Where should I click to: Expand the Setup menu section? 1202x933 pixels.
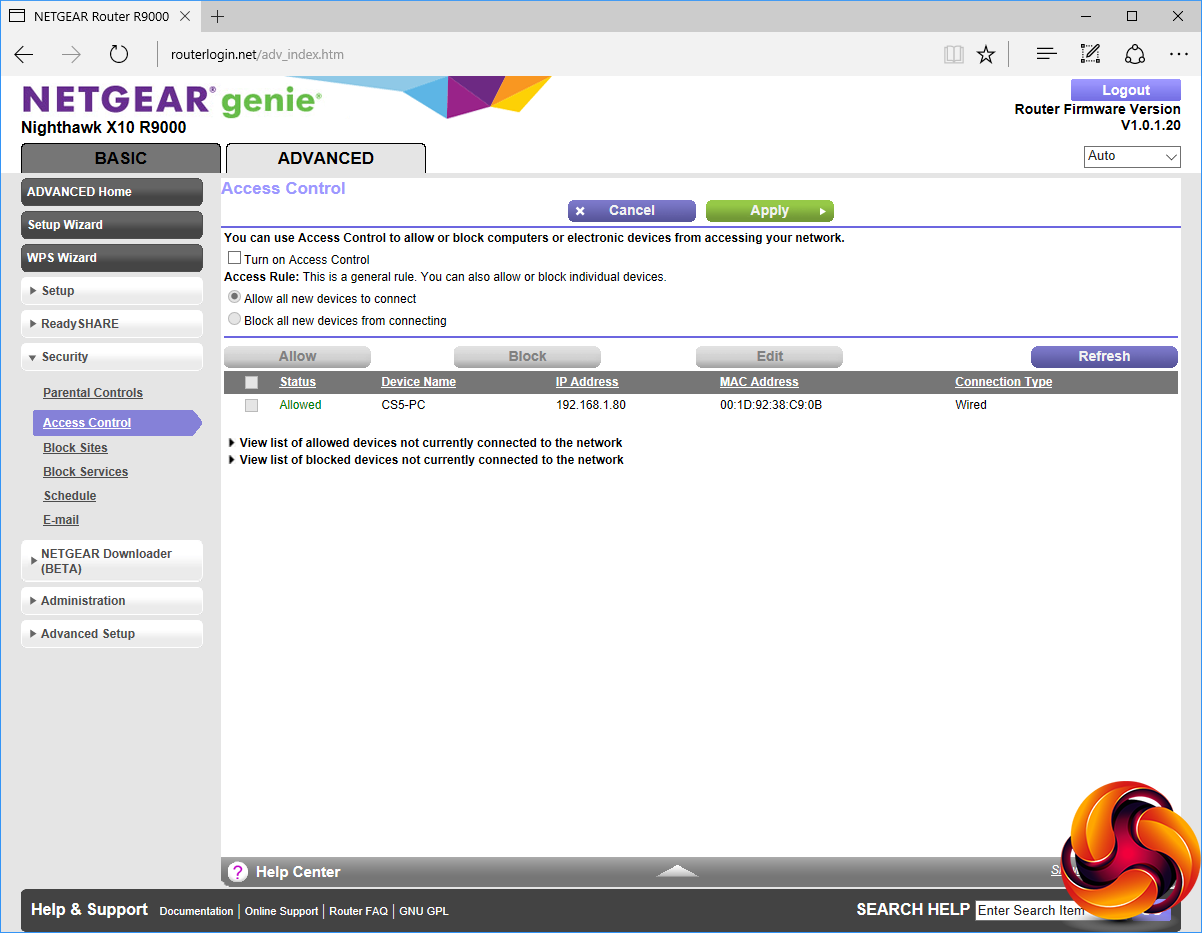tap(112, 291)
